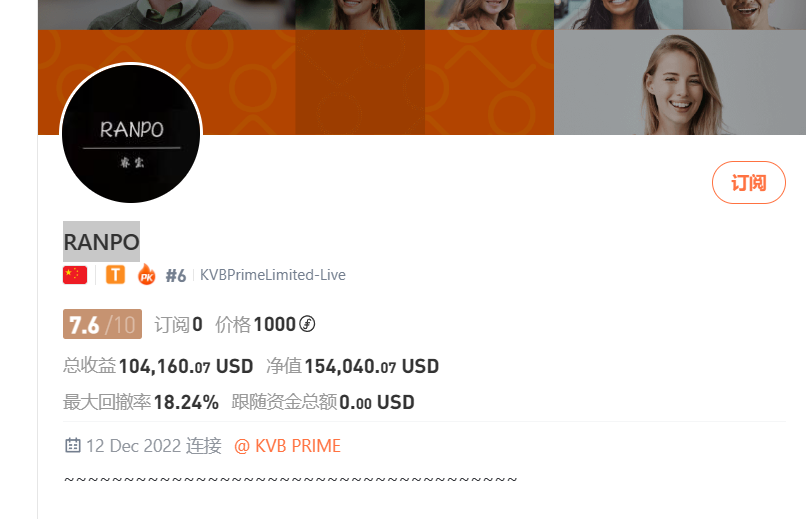Click the calendar icon next to 12 Dec 2022
806x519 pixels.
coord(72,445)
